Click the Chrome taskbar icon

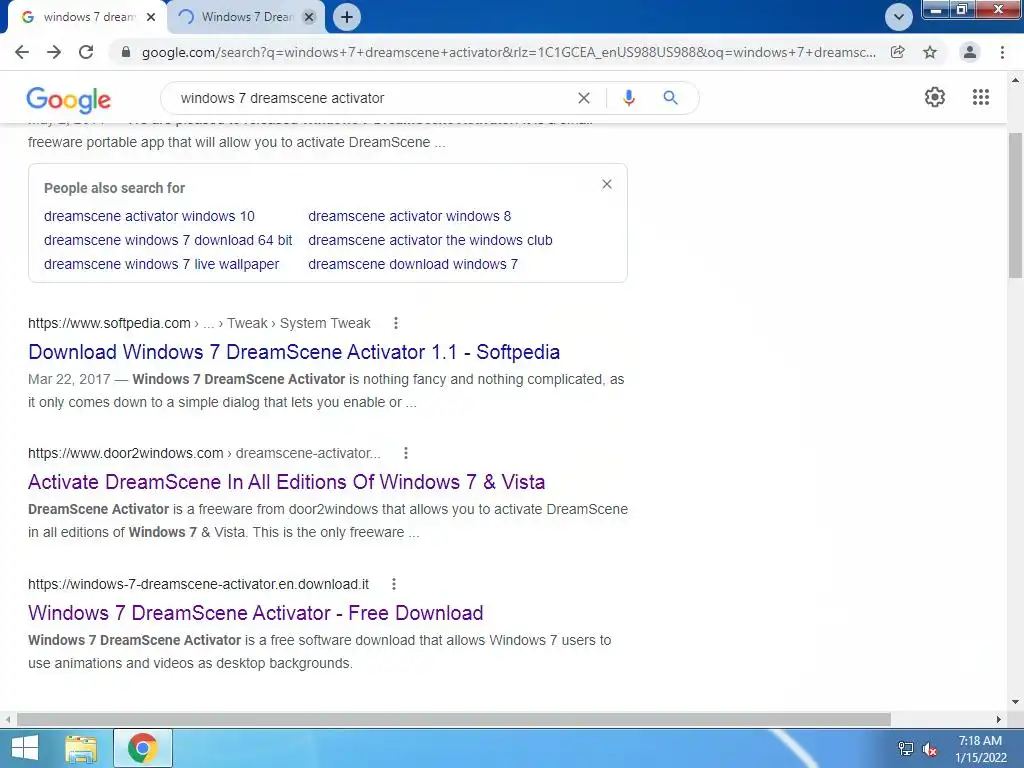tap(142, 748)
